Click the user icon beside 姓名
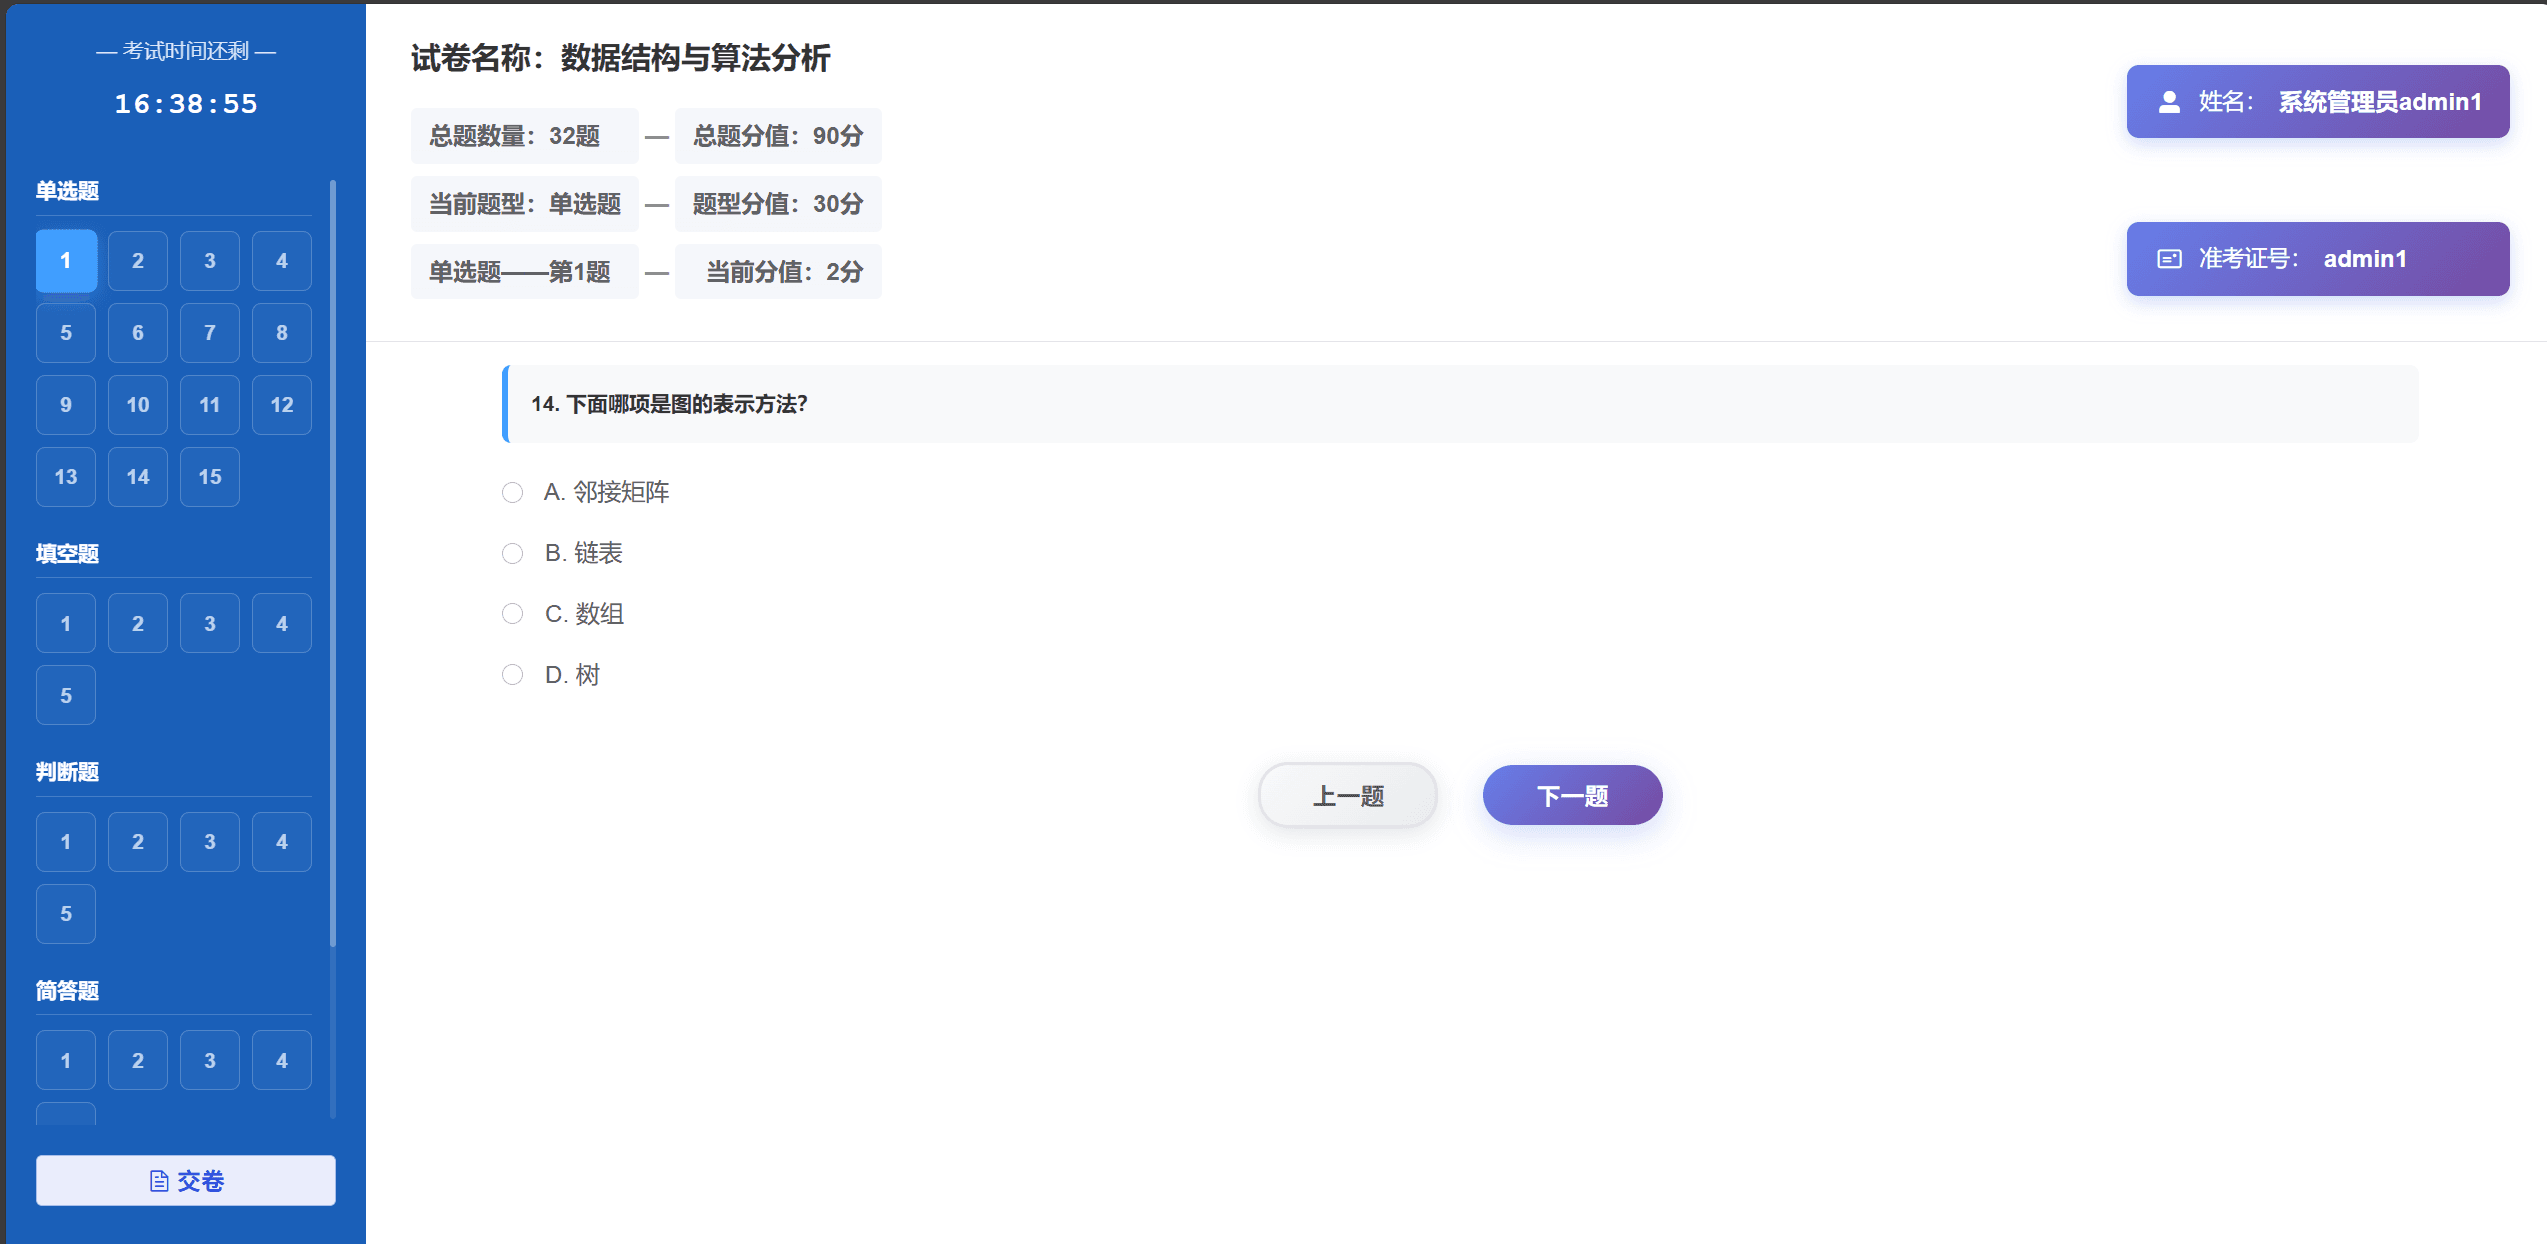Screen dimensions: 2547x1244 [x=2169, y=102]
